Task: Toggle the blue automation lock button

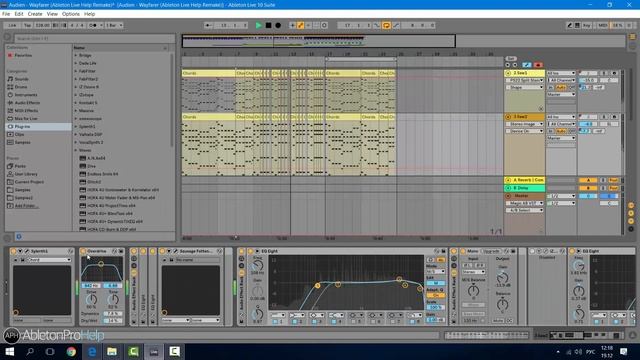Action: (x=527, y=65)
